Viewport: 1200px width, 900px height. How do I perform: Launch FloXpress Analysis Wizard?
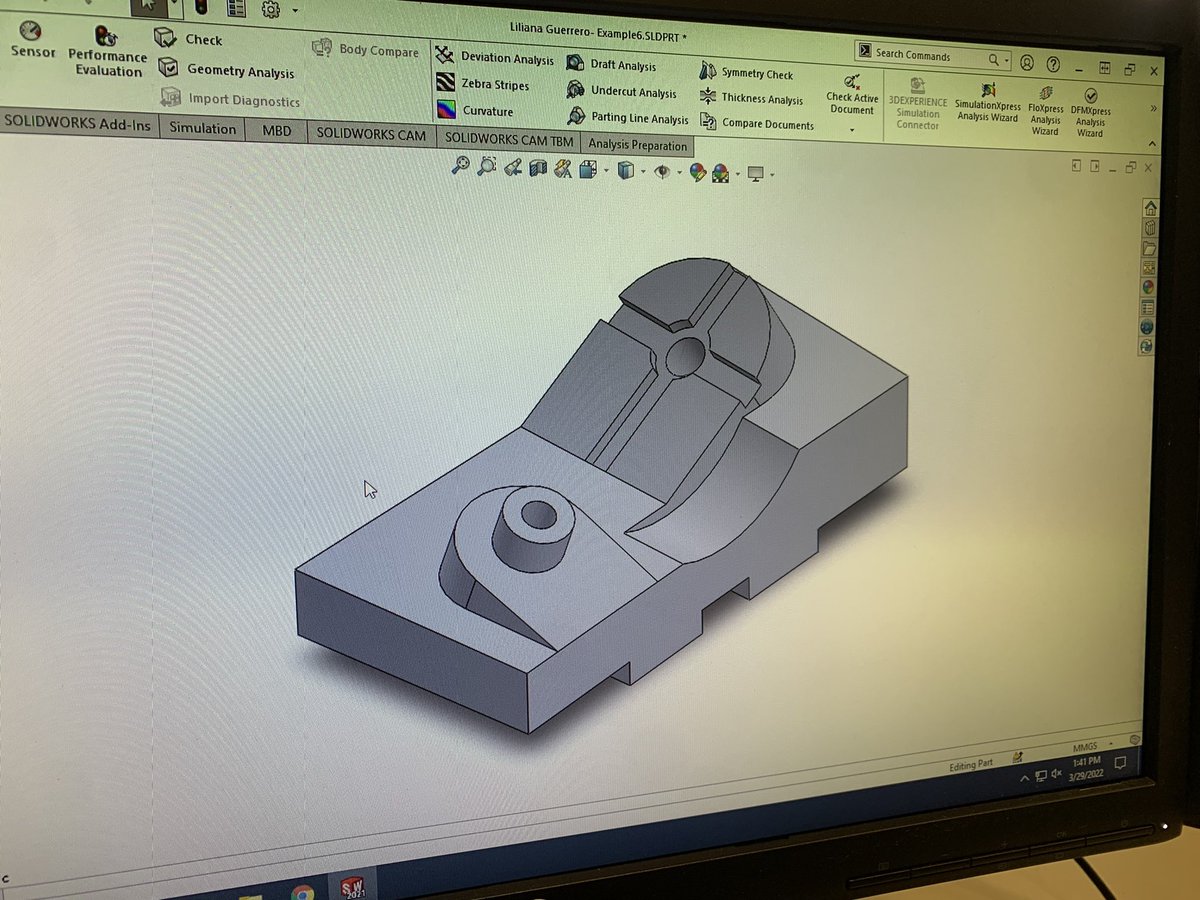click(x=1045, y=110)
